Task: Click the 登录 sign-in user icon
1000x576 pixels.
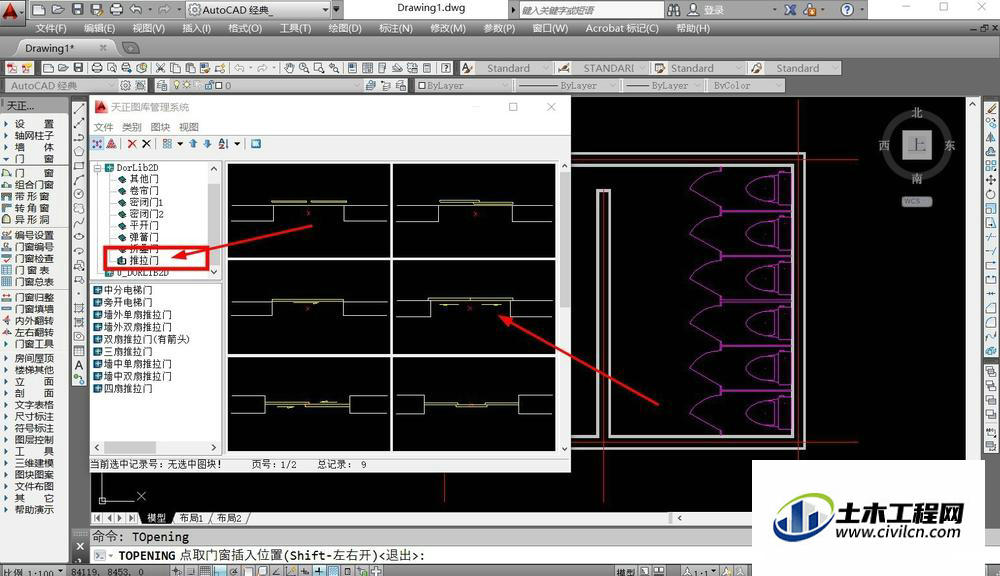Action: coord(693,10)
